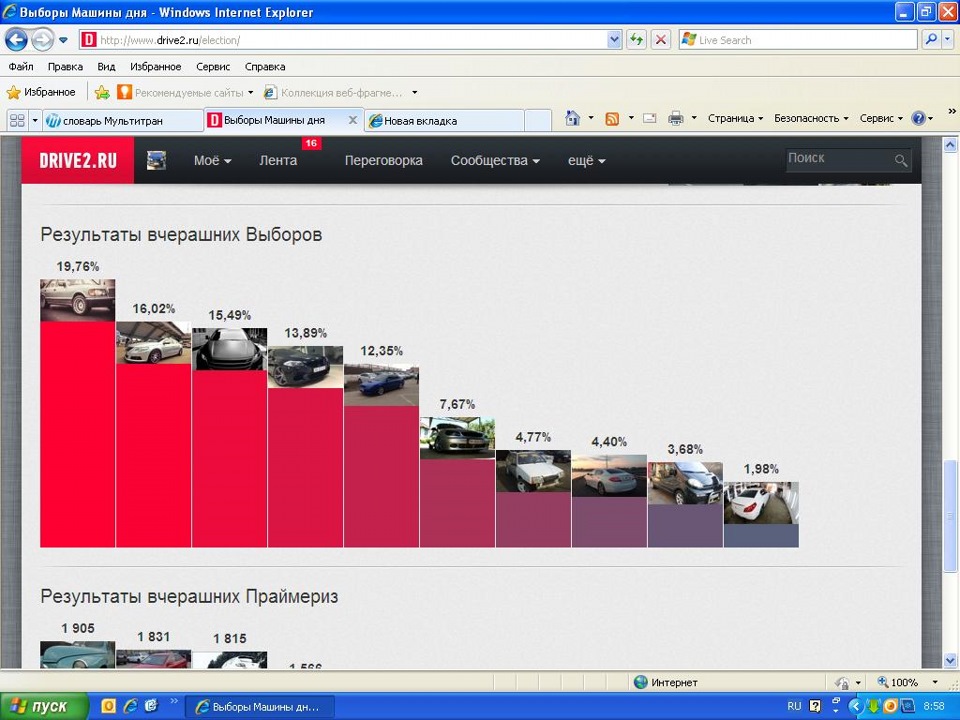Refresh the page with the green arrows icon
960x720 pixels.
pyautogui.click(x=637, y=40)
